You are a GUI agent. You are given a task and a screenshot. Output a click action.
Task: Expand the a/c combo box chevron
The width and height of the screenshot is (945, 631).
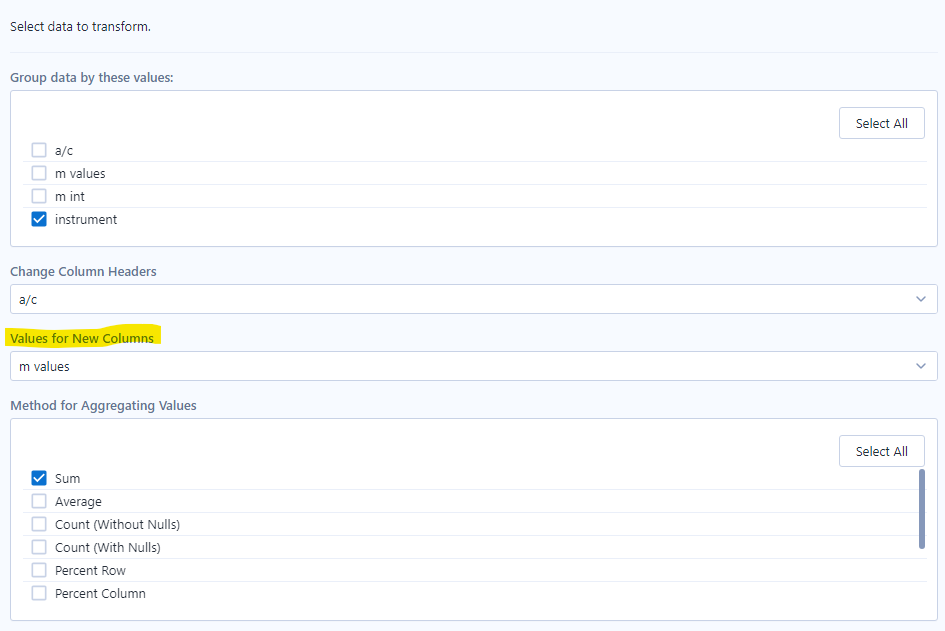(921, 298)
